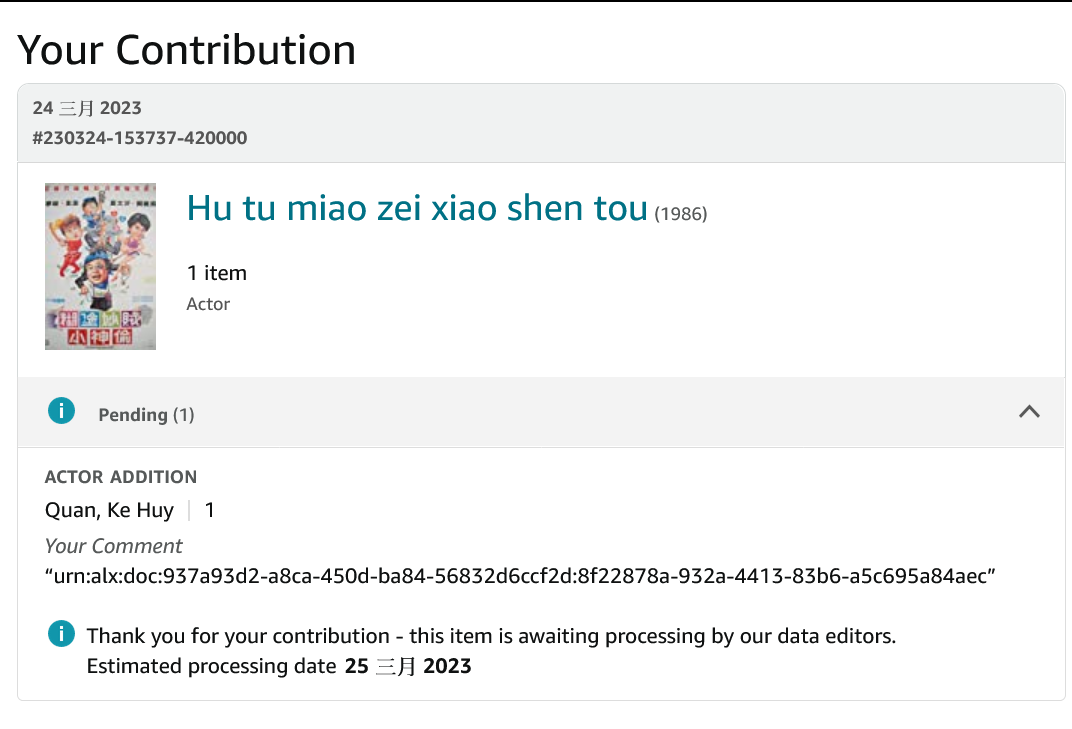
Task: Click the "Actor" label under item count
Action: click(x=208, y=304)
